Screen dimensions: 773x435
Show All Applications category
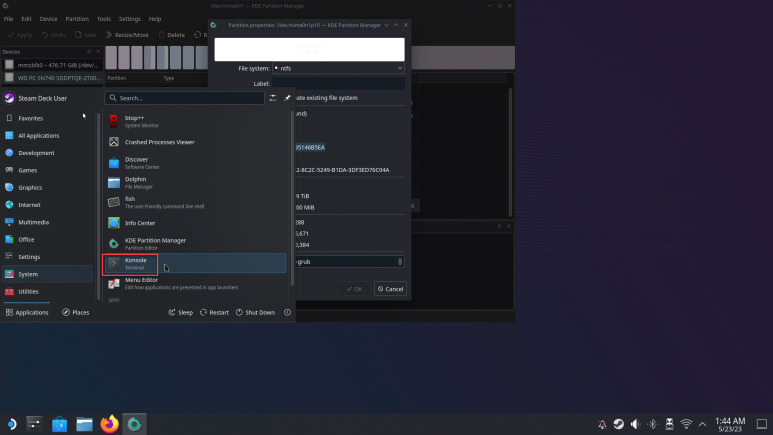(47, 136)
